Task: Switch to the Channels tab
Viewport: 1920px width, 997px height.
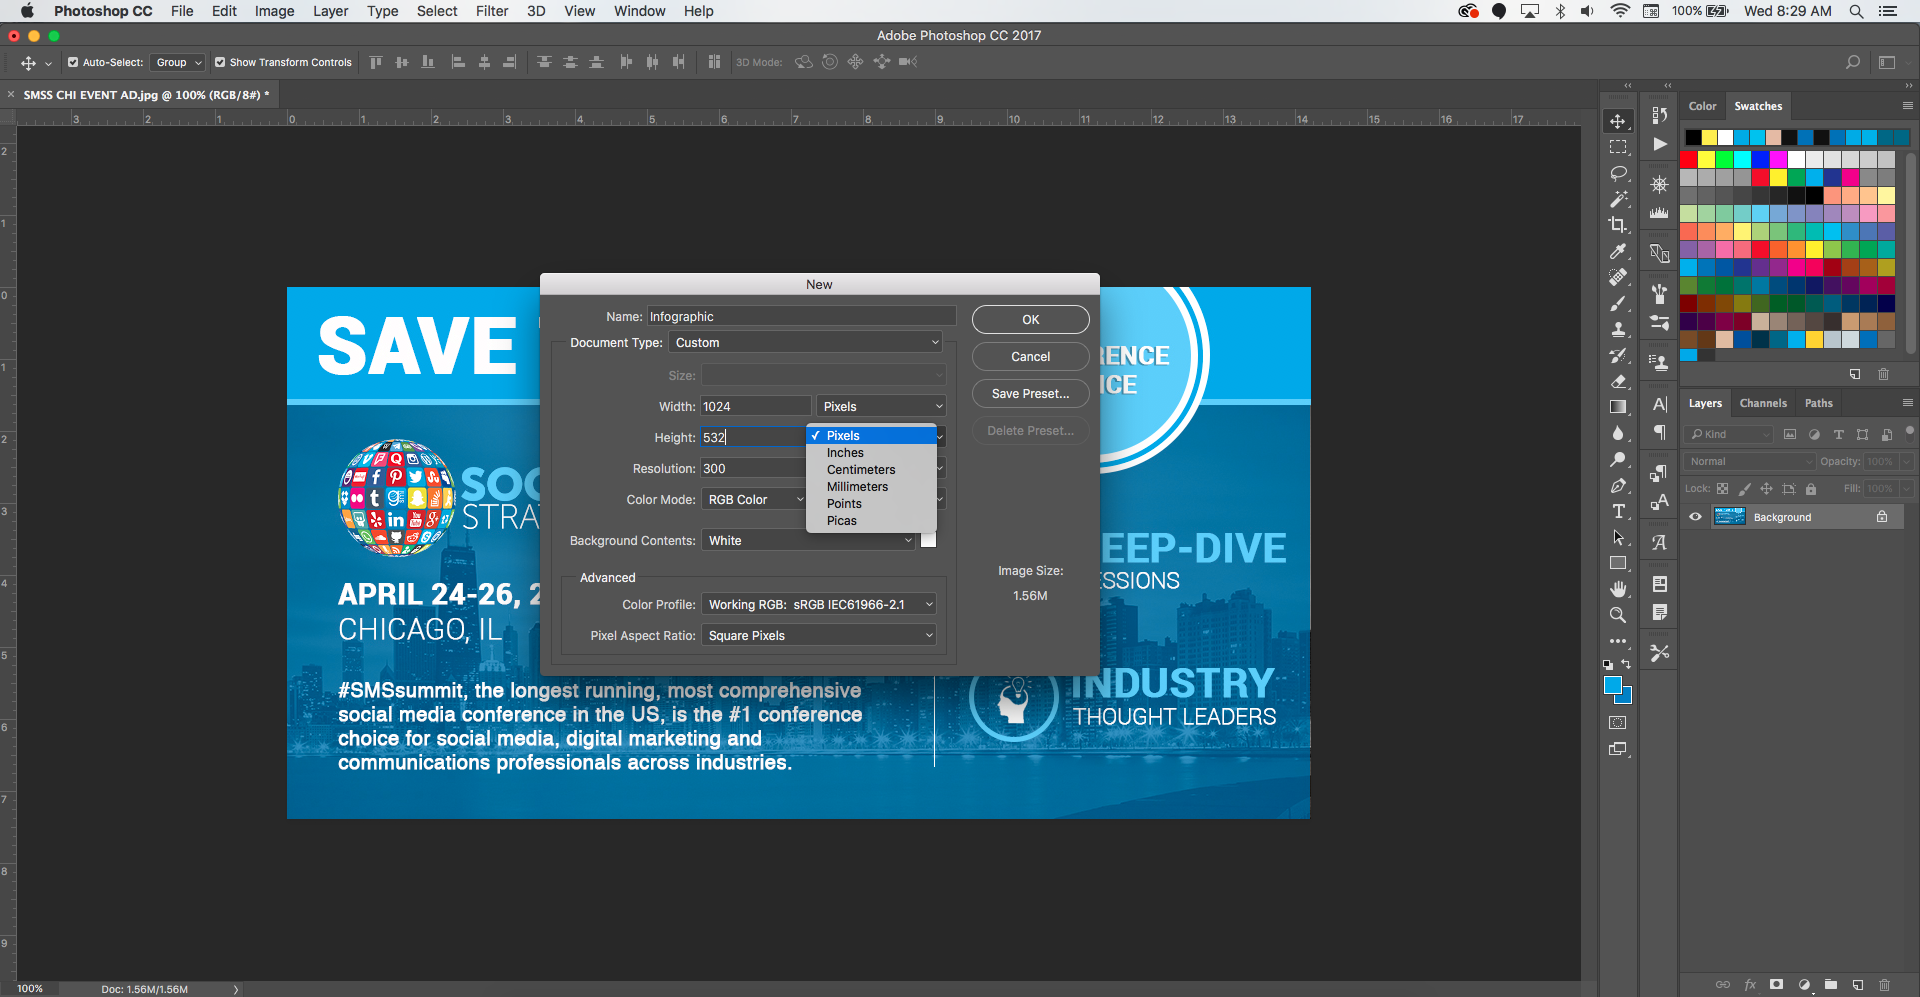Action: [1763, 403]
